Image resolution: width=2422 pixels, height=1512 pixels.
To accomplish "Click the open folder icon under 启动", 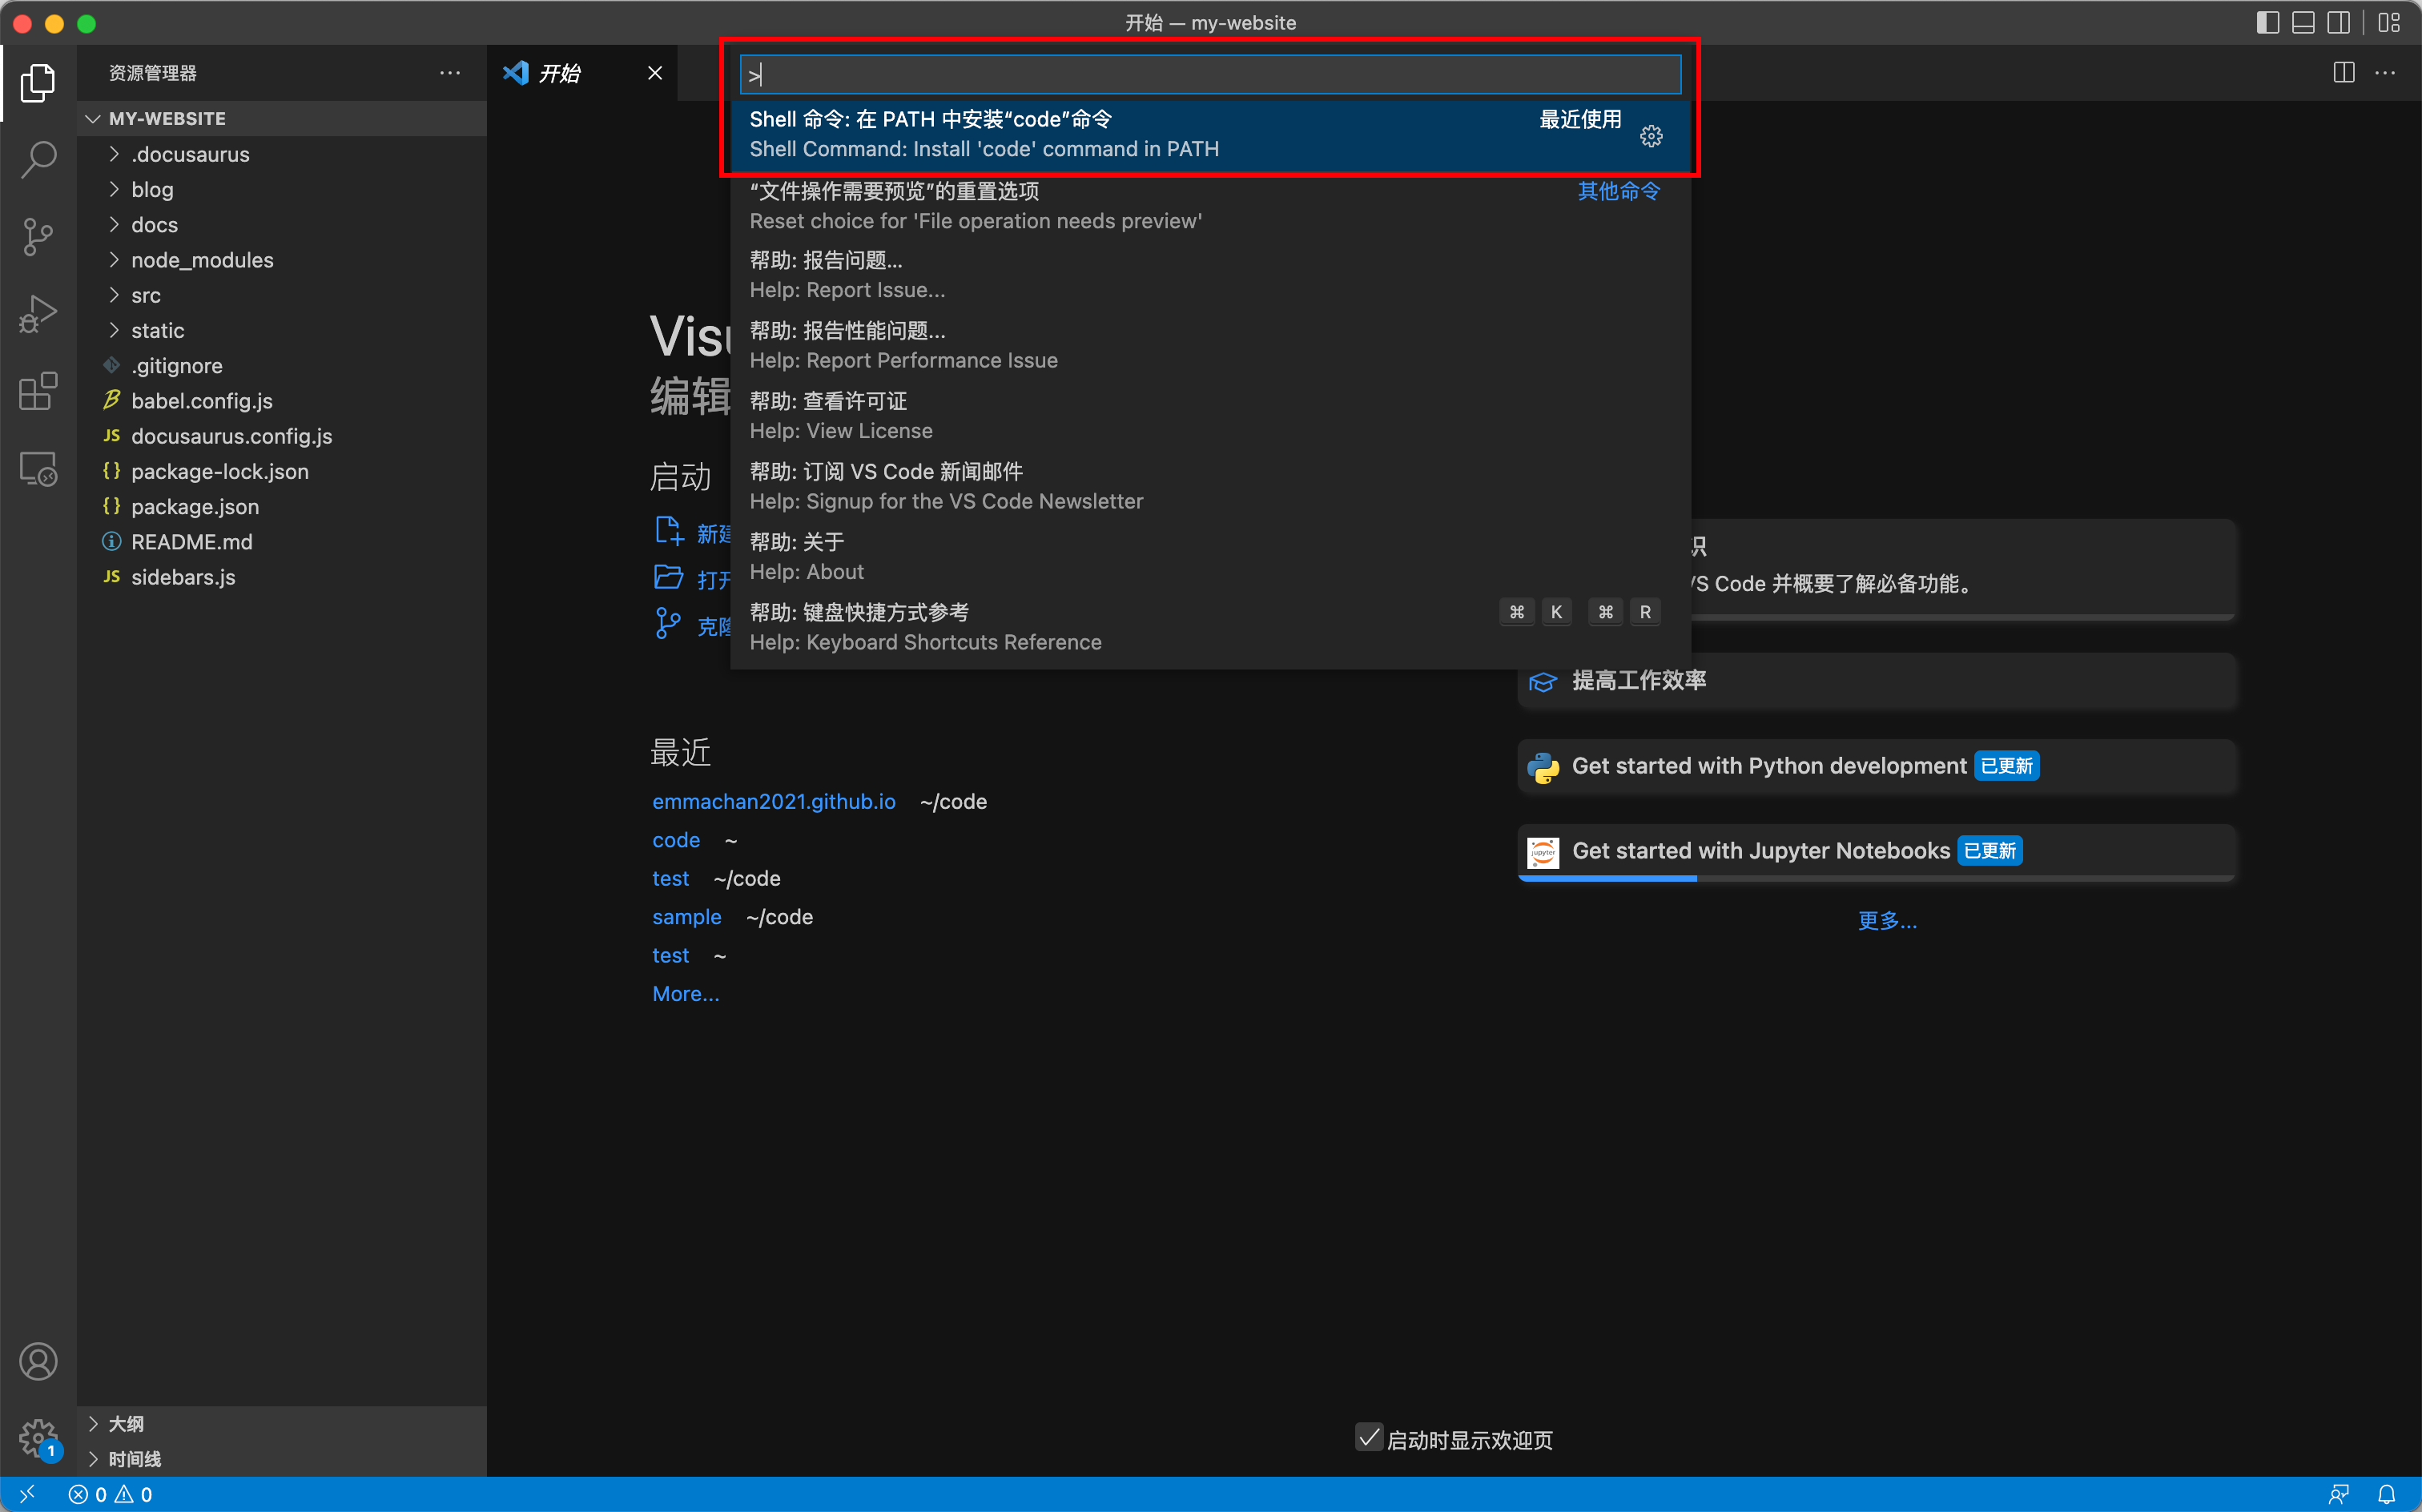I will pyautogui.click(x=668, y=577).
